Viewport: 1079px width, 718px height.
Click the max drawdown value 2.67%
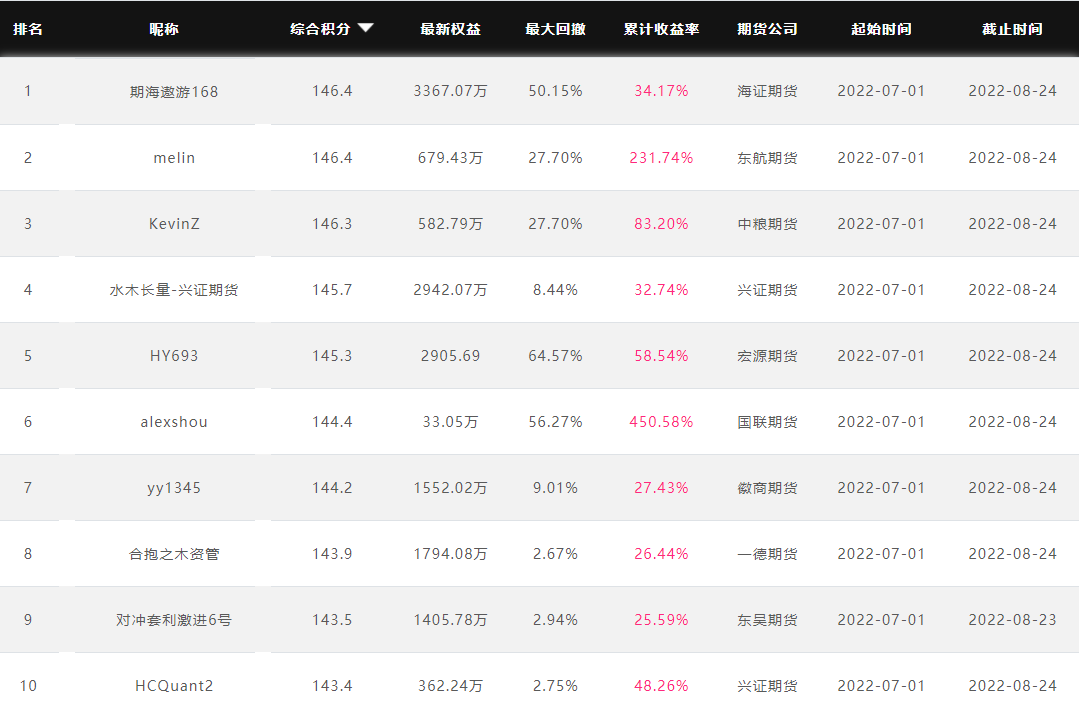point(555,554)
